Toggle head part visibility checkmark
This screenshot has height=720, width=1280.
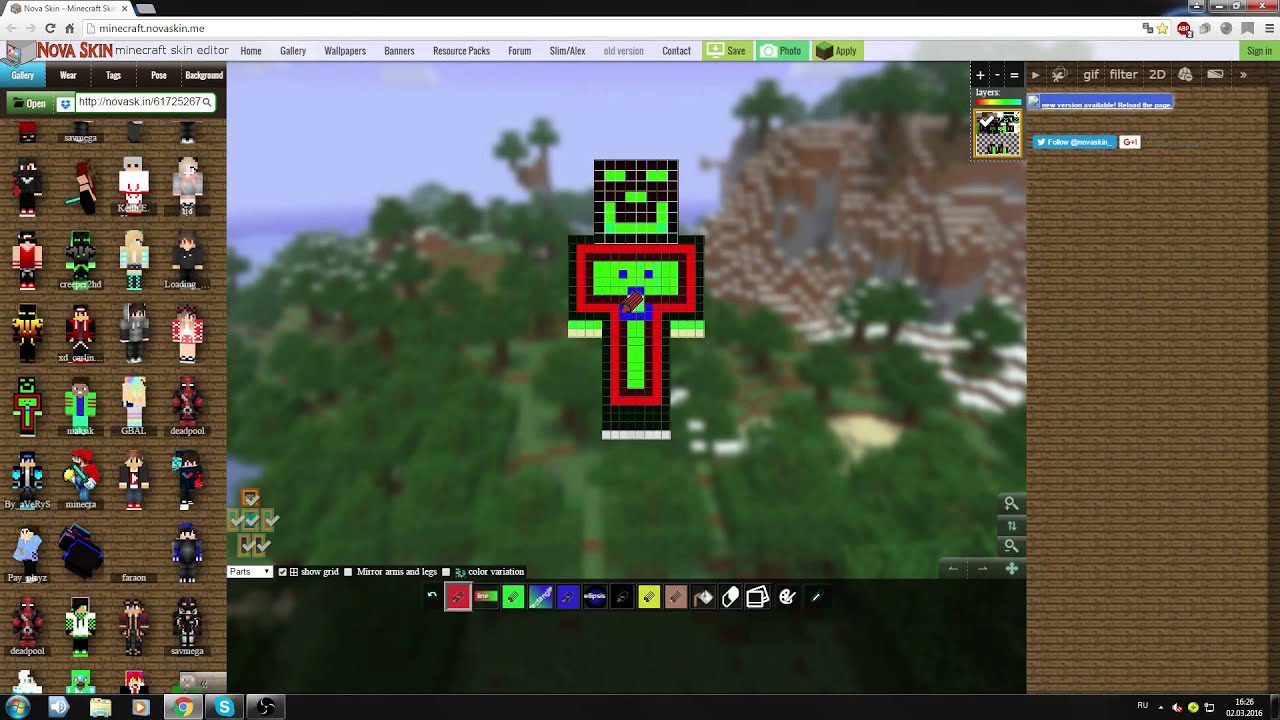click(x=251, y=498)
